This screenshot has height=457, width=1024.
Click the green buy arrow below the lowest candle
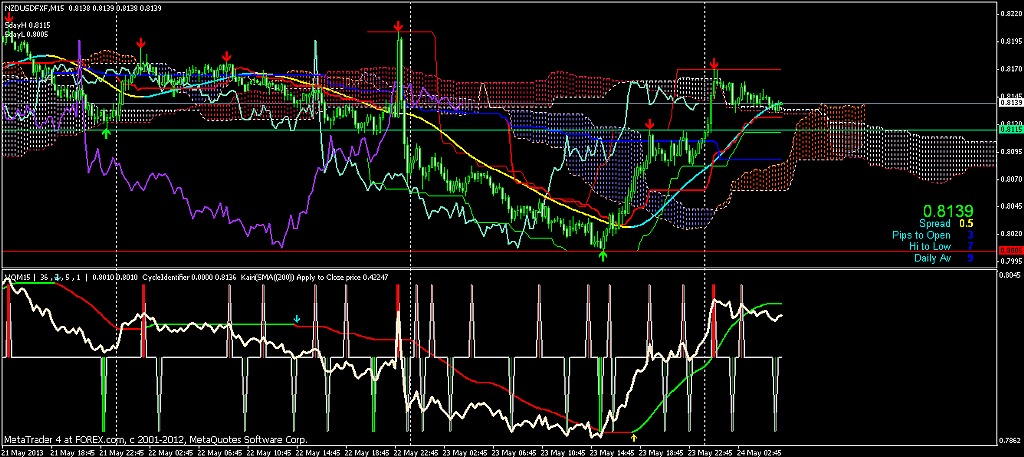click(x=603, y=255)
